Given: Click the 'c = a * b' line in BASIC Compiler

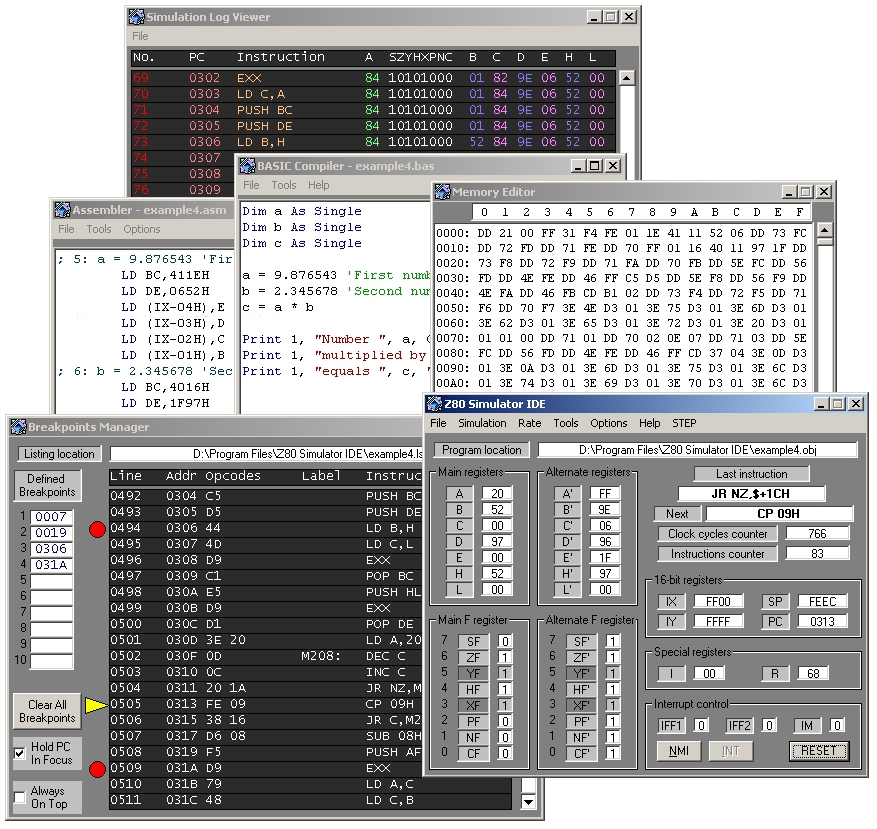Looking at the screenshot, I should [278, 308].
